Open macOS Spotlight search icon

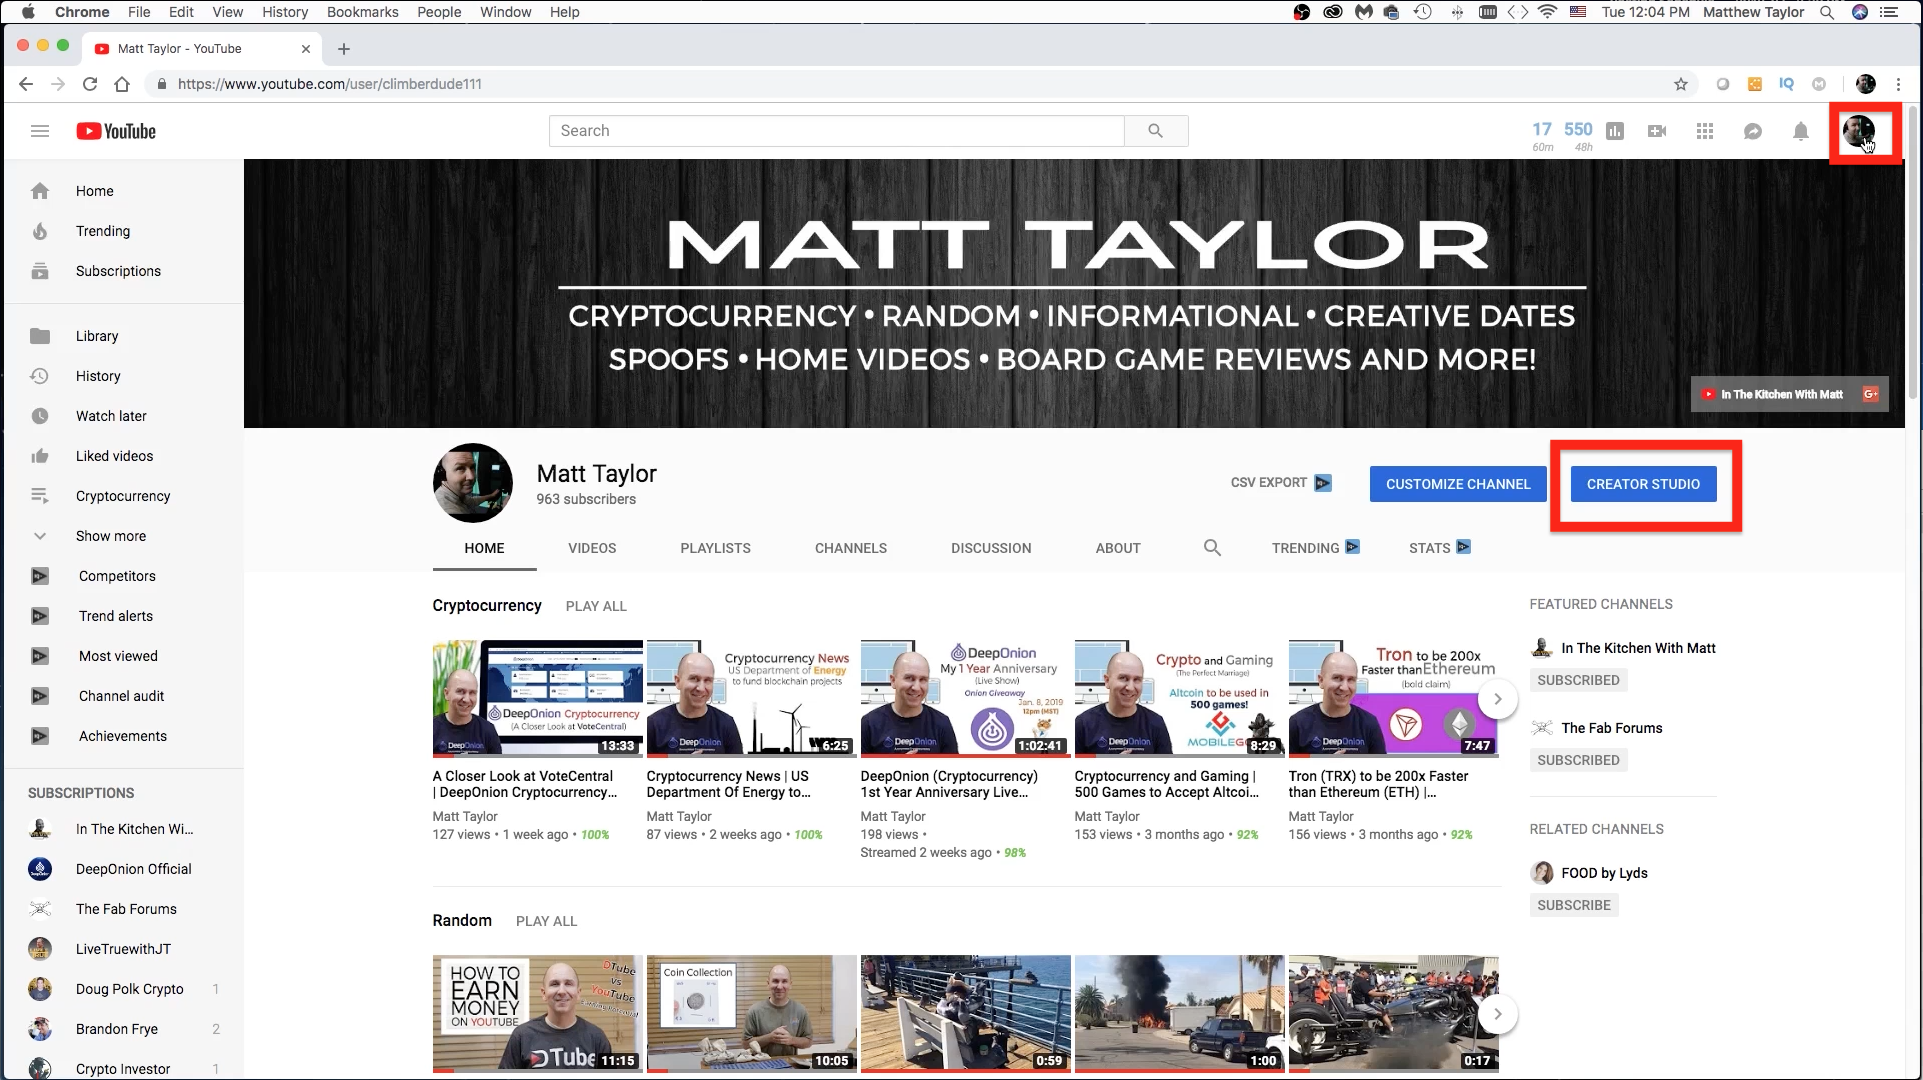tap(1827, 12)
